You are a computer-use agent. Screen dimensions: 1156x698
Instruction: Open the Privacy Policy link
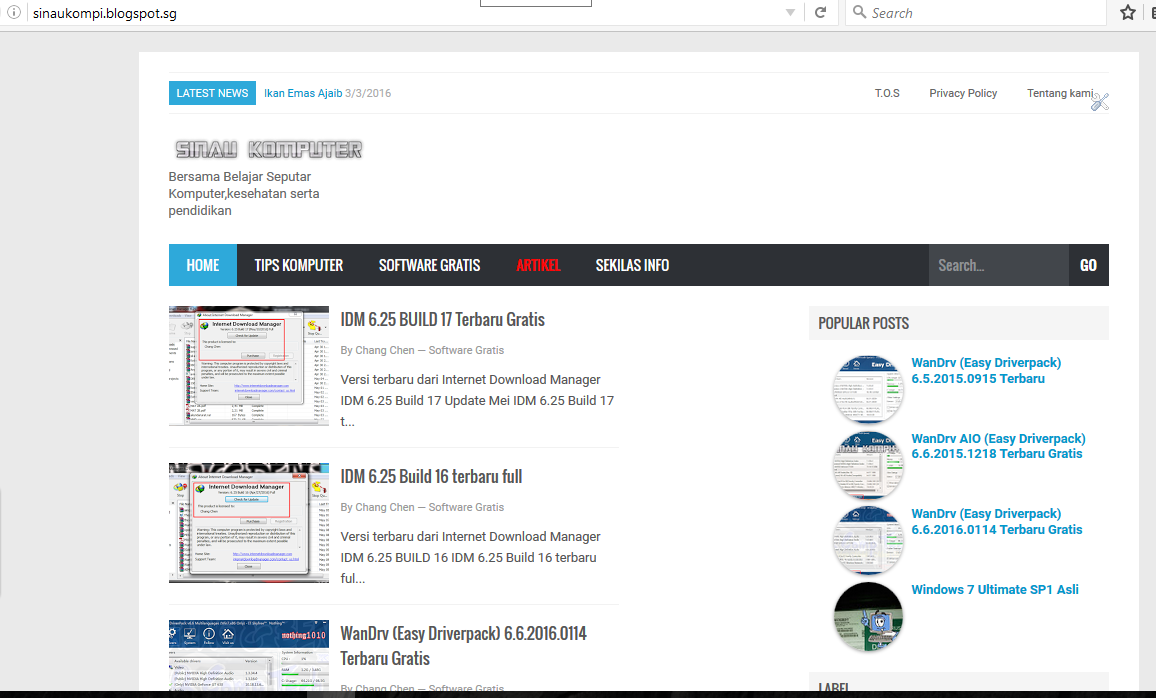coord(963,93)
